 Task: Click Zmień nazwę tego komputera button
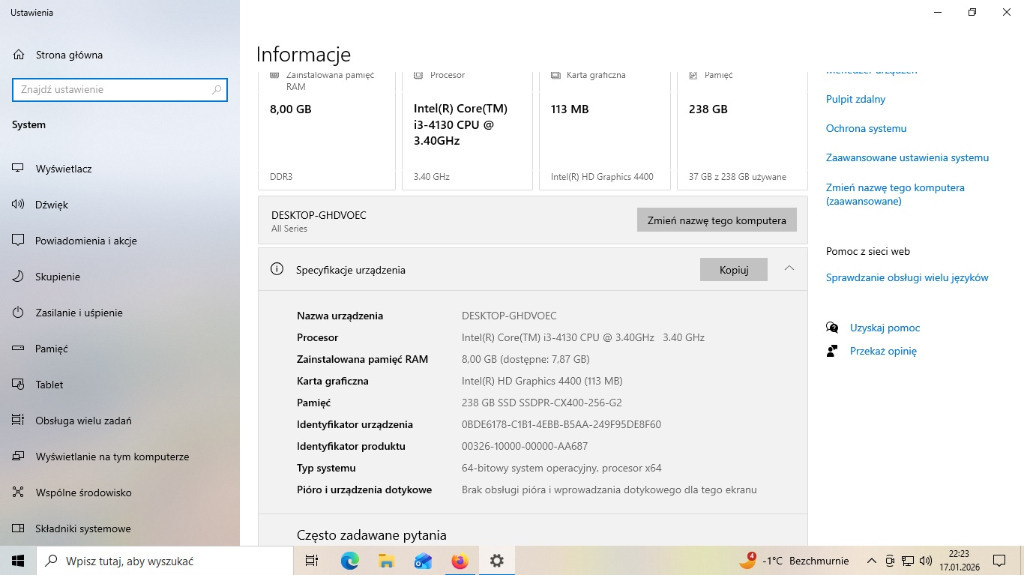tap(716, 220)
